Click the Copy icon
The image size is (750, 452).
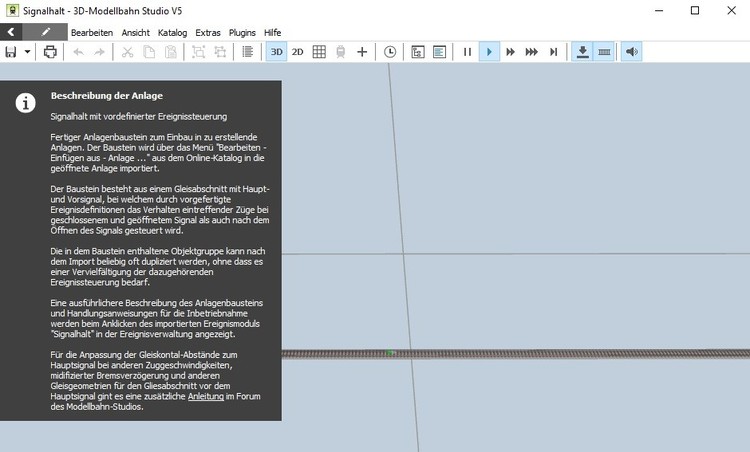click(149, 52)
